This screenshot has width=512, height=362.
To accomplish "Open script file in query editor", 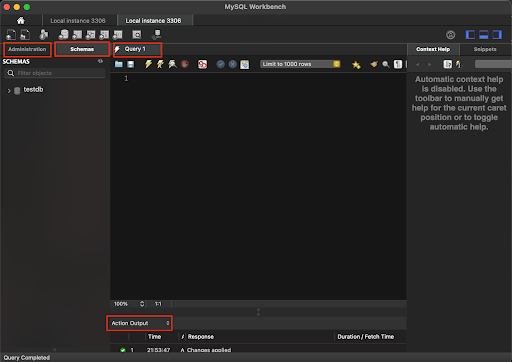I will (119, 64).
